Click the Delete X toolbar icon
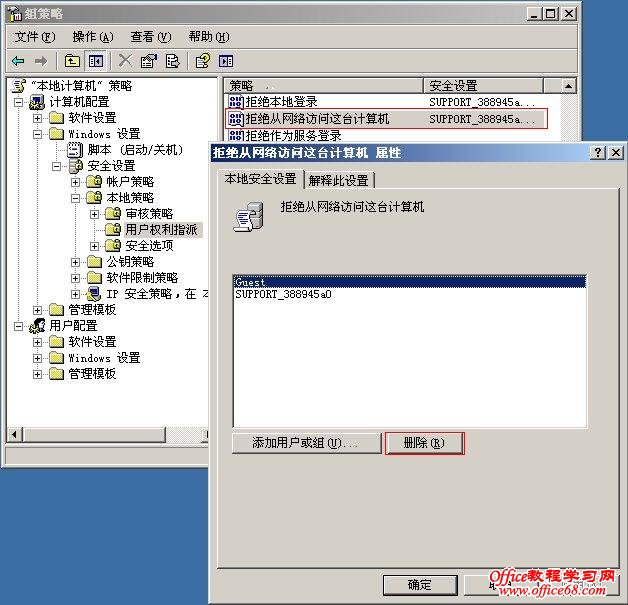The image size is (628, 605). pyautogui.click(x=125, y=61)
